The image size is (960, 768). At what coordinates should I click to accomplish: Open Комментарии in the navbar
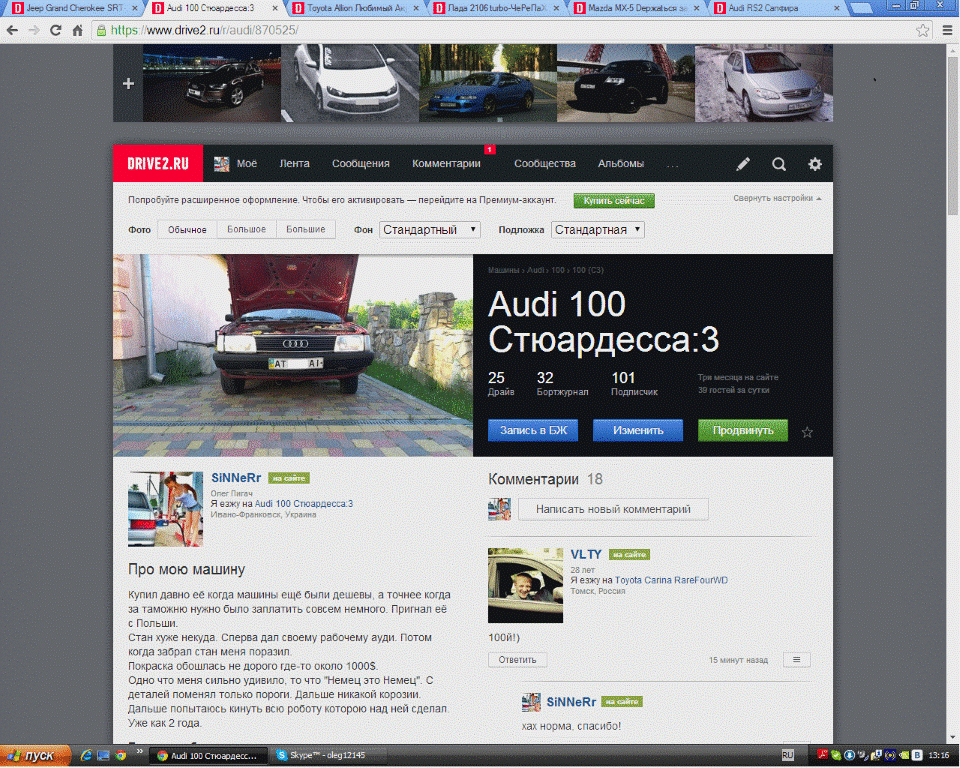[446, 164]
